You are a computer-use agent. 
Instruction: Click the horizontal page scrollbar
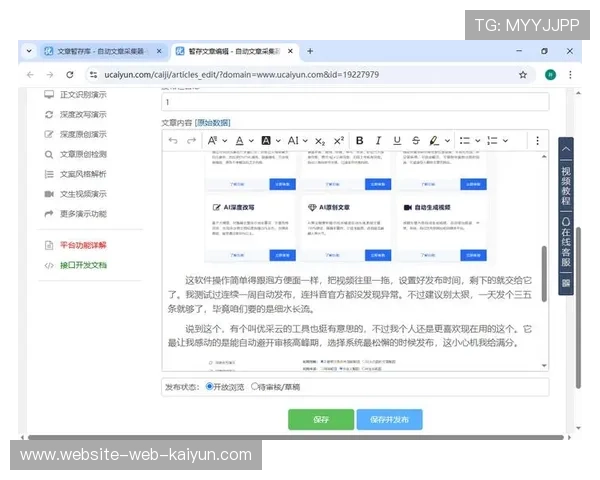(295, 437)
